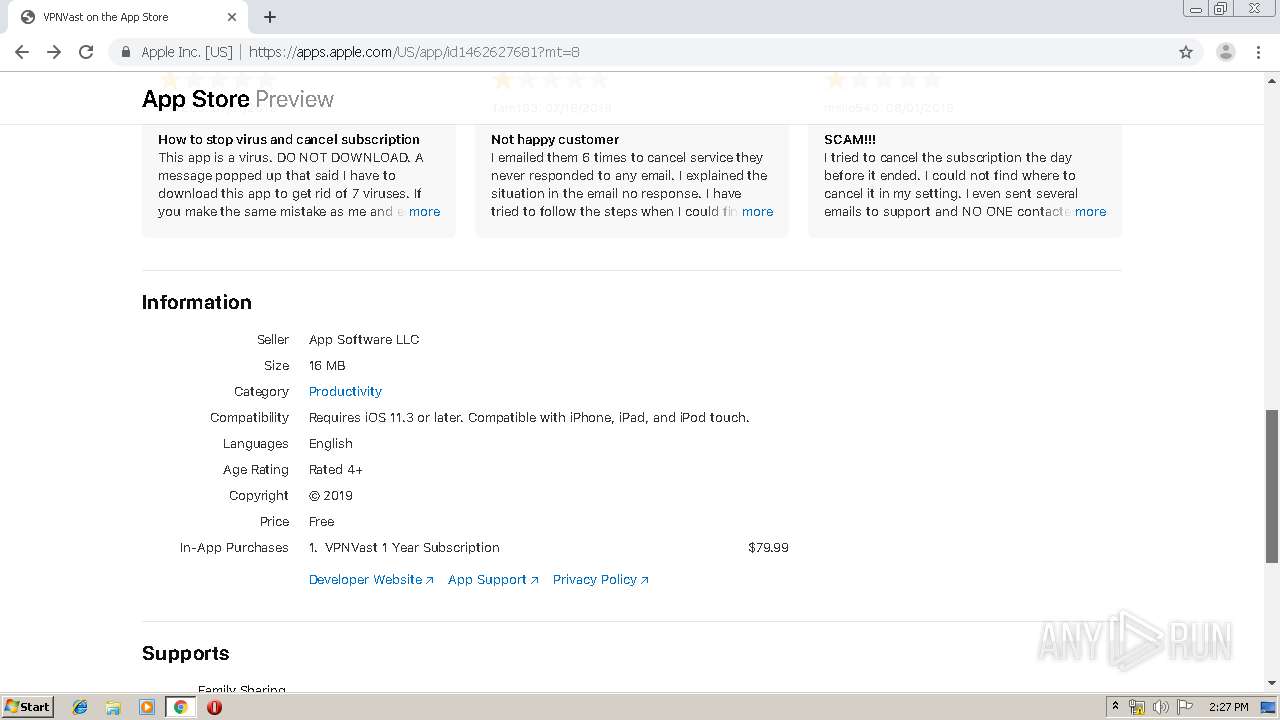Select the price value Free

[x=322, y=521]
